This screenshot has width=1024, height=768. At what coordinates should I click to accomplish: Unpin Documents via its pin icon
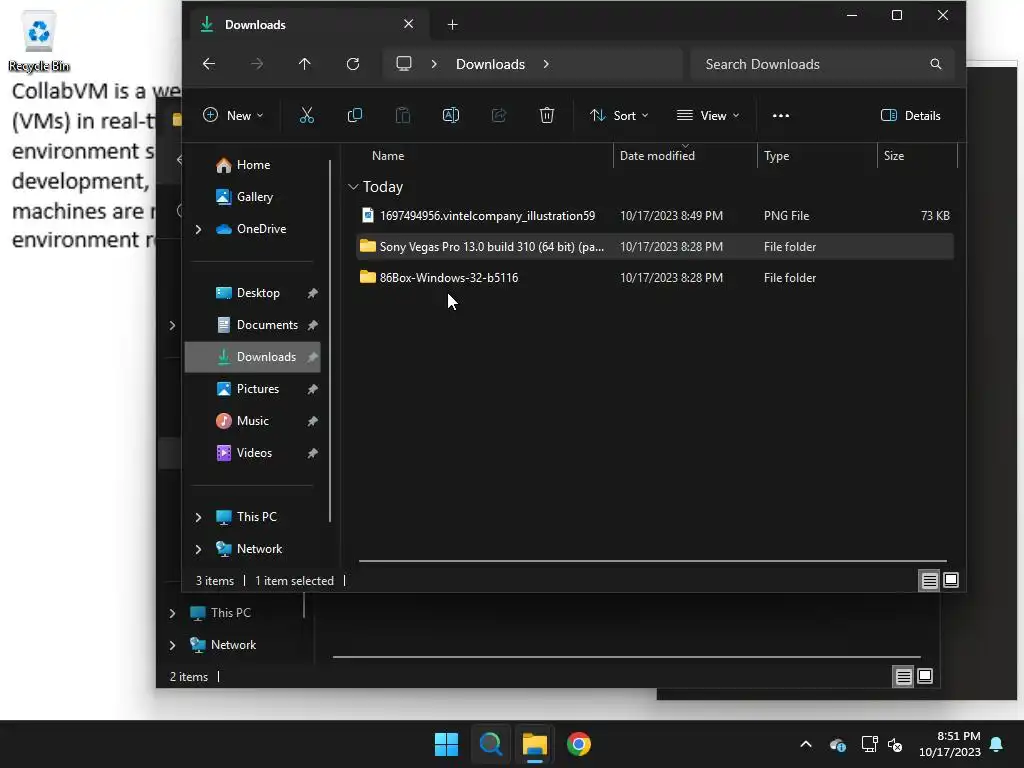coord(312,325)
